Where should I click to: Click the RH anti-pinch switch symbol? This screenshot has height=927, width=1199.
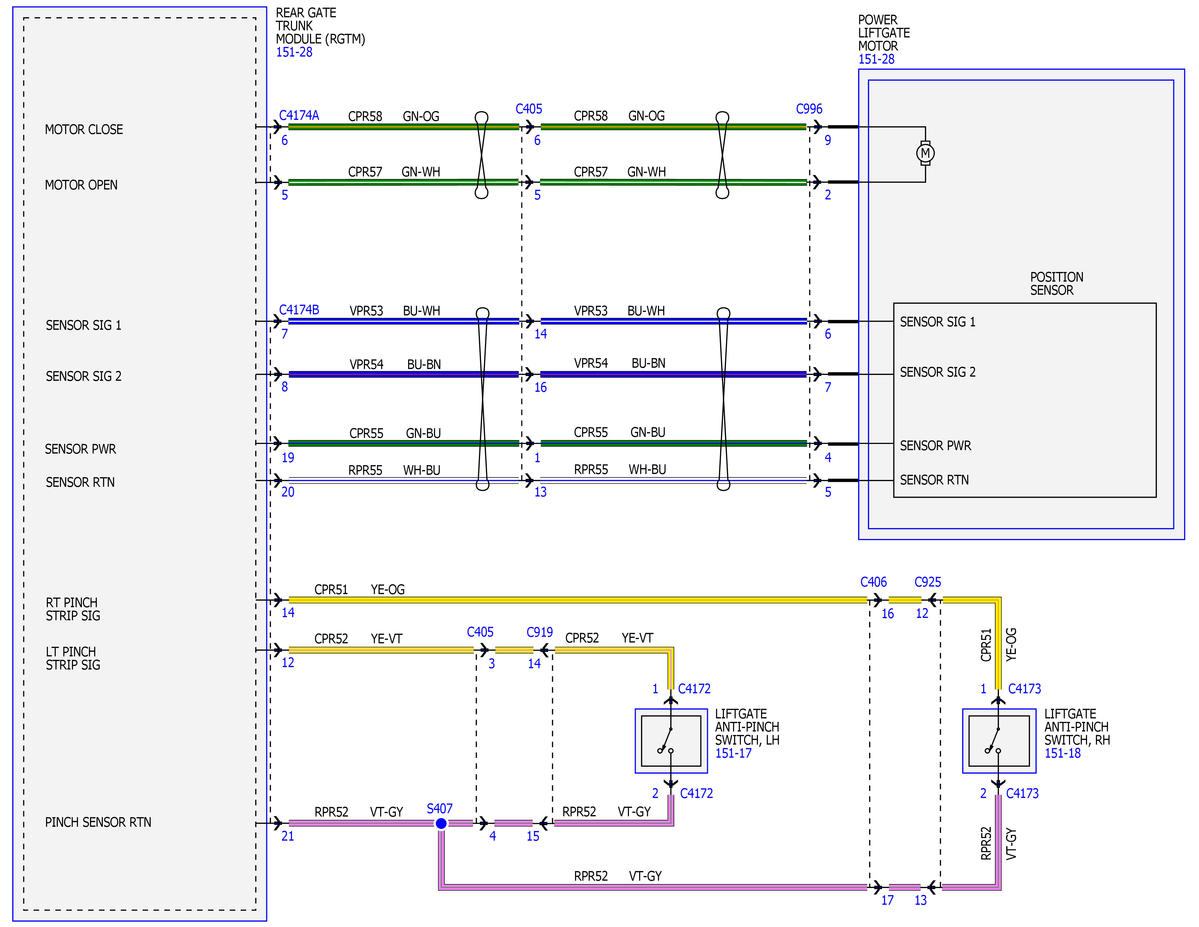(999, 741)
